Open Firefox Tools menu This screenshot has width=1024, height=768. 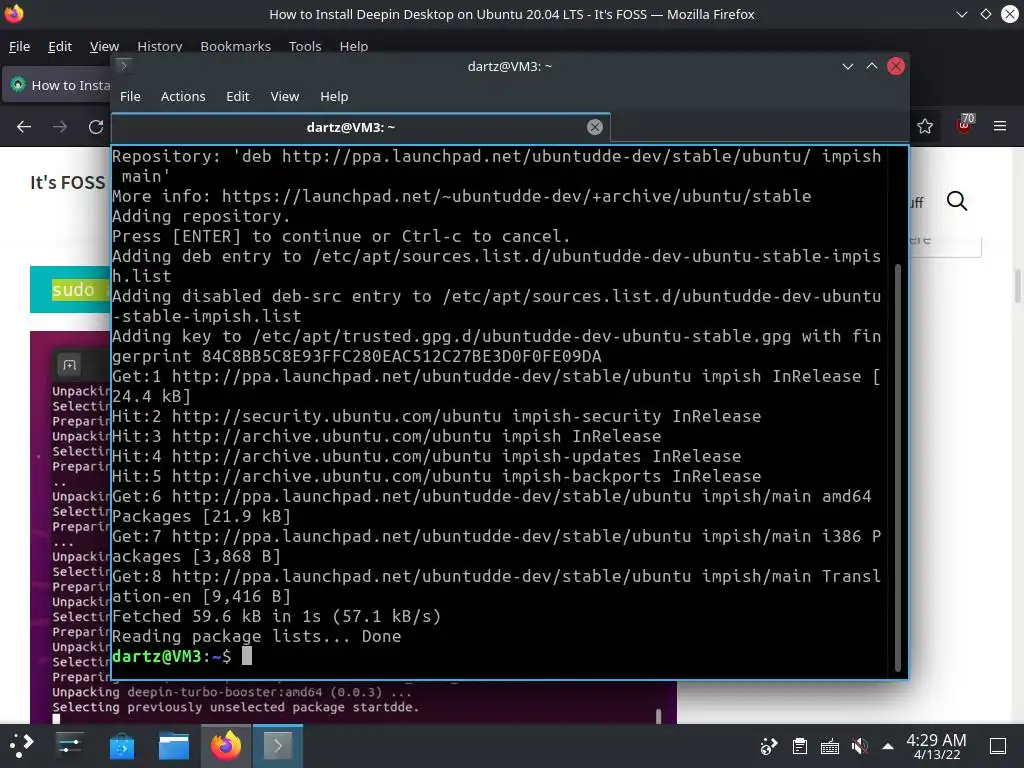pyautogui.click(x=305, y=46)
